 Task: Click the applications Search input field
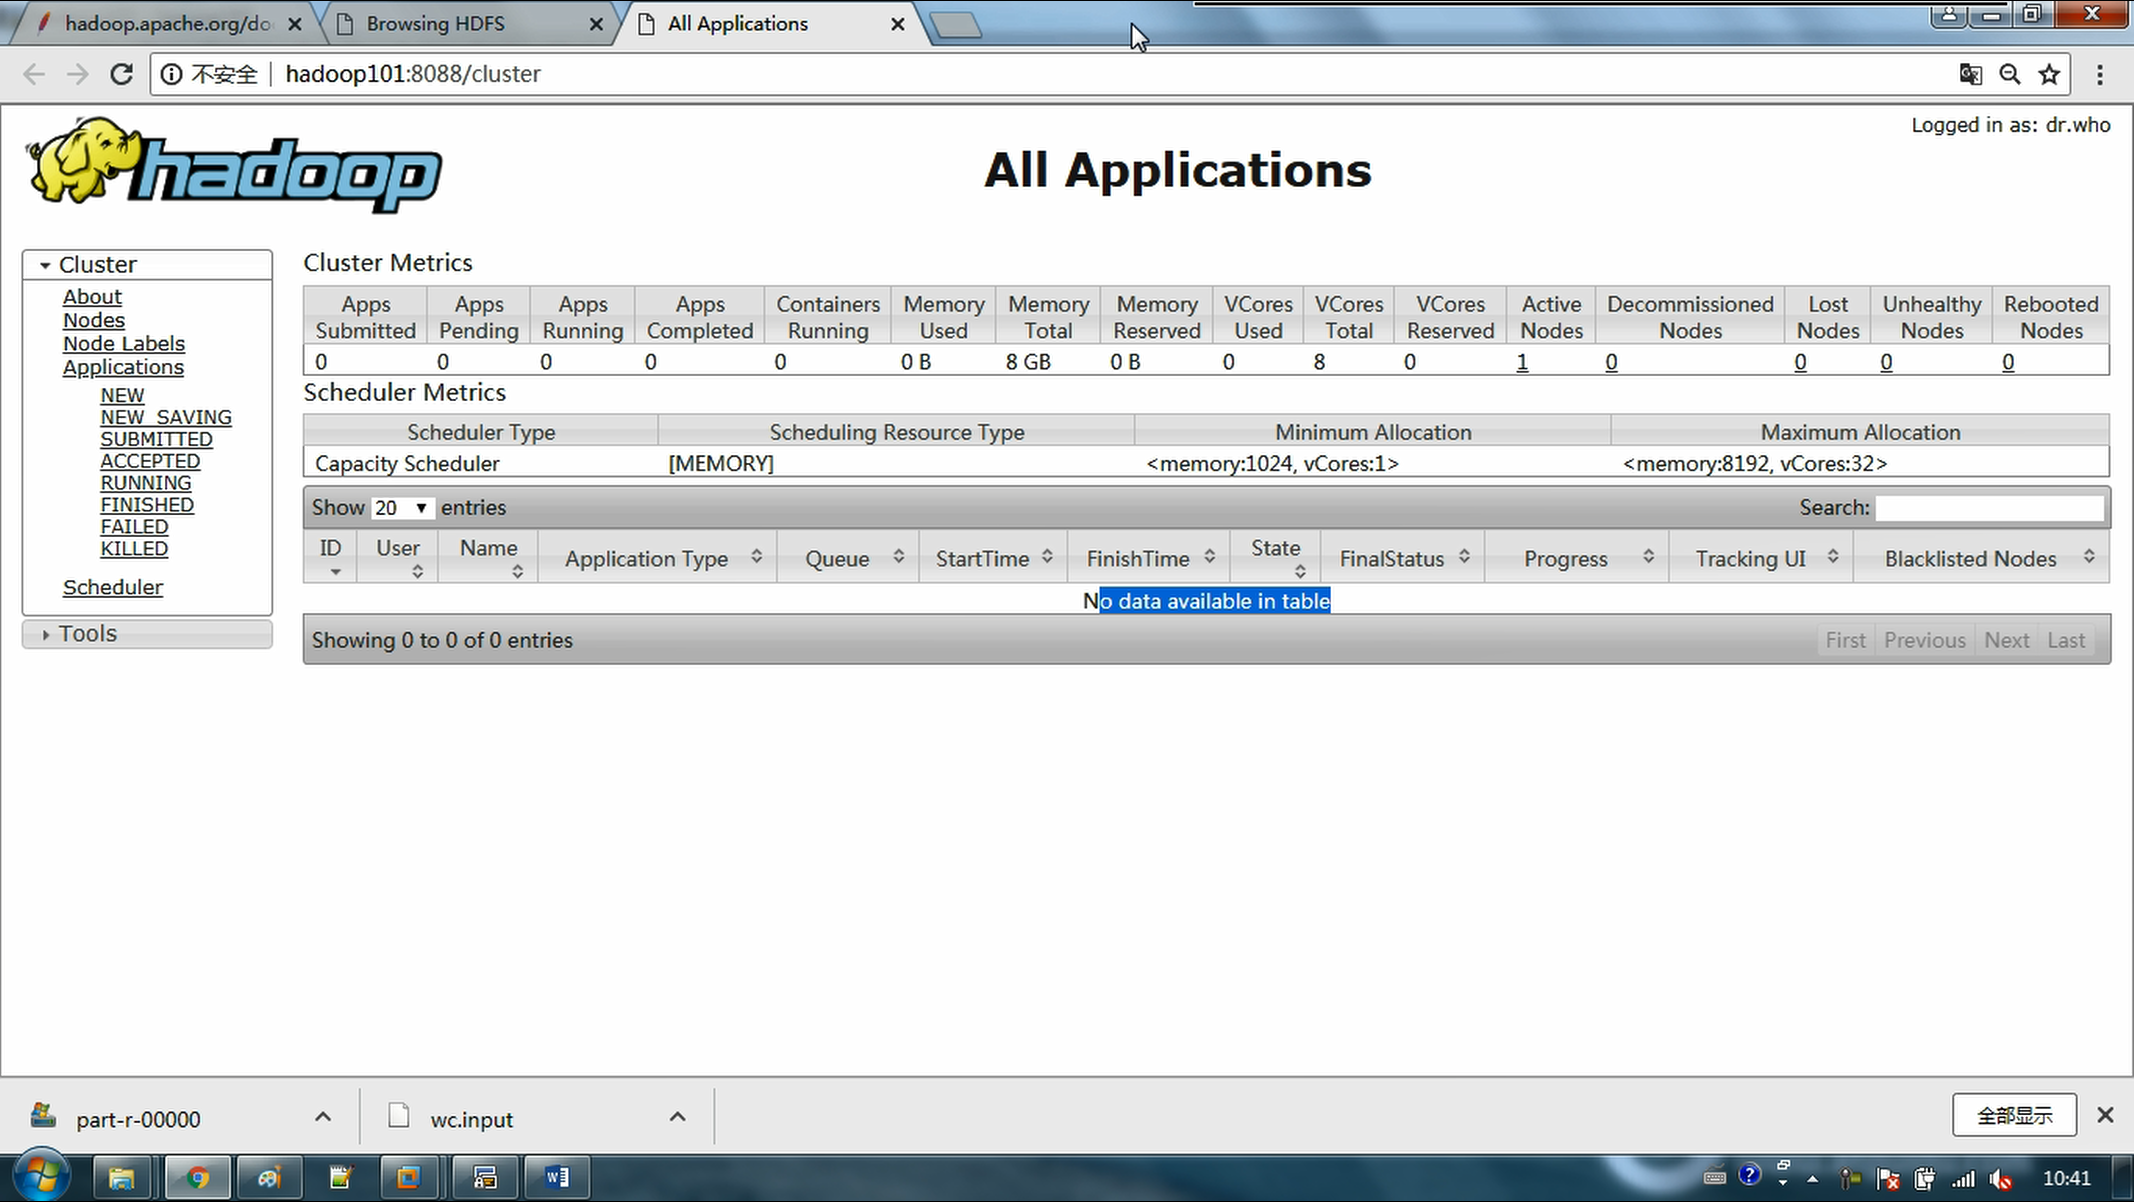pyautogui.click(x=1988, y=508)
